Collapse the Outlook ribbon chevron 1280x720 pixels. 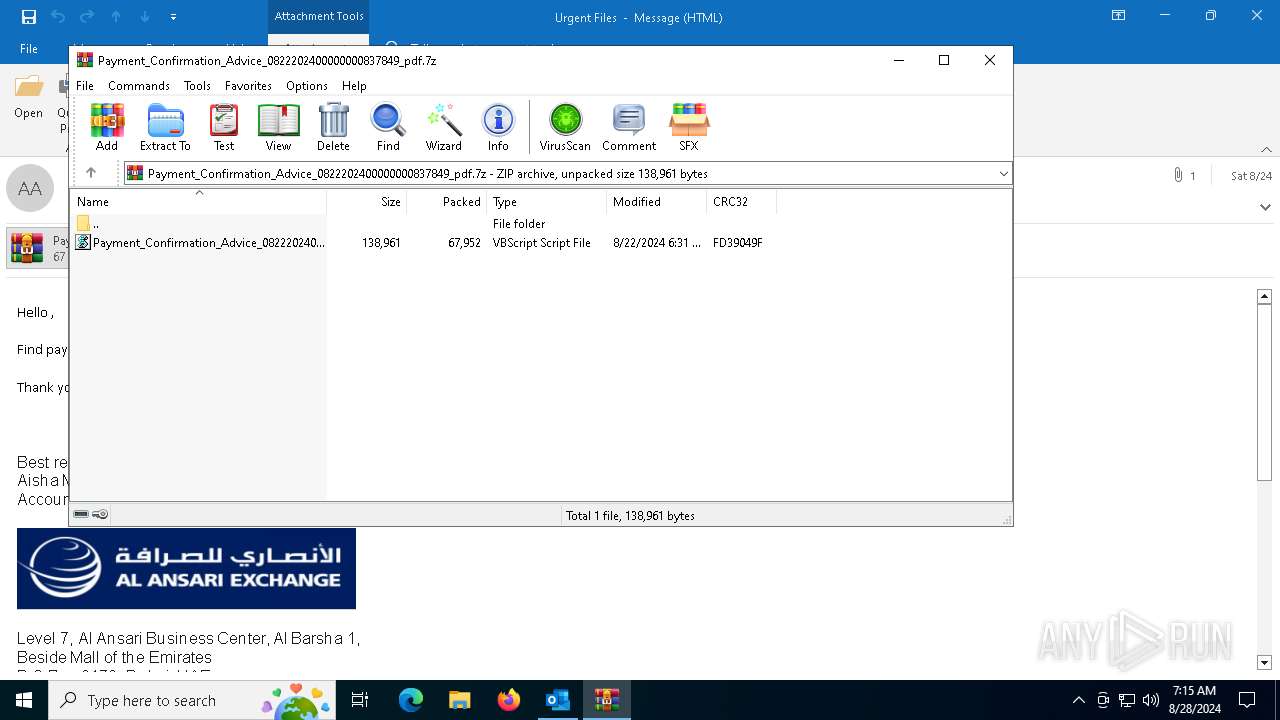point(1266,150)
